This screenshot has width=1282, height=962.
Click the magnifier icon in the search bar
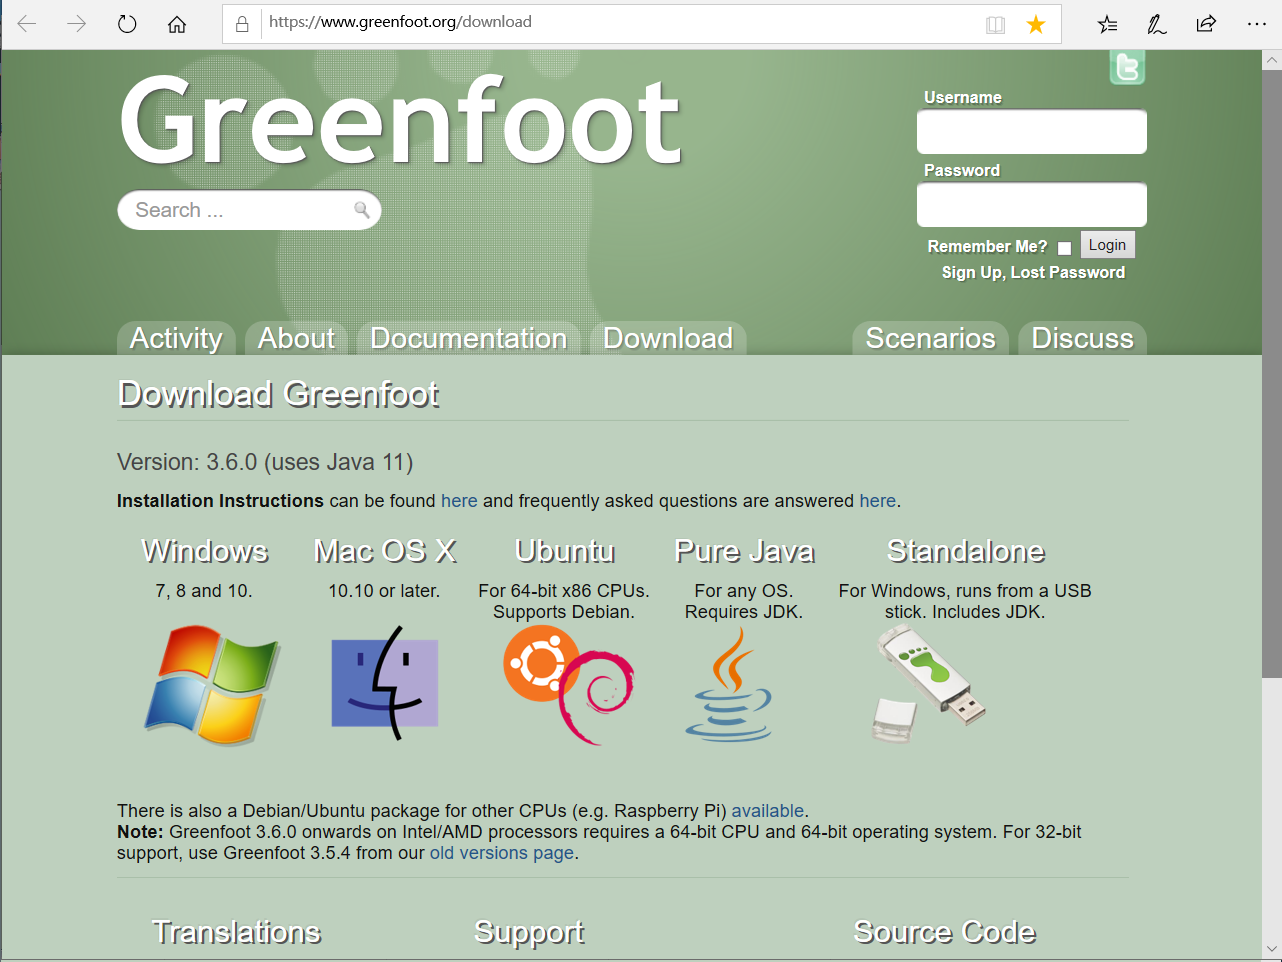pos(360,210)
